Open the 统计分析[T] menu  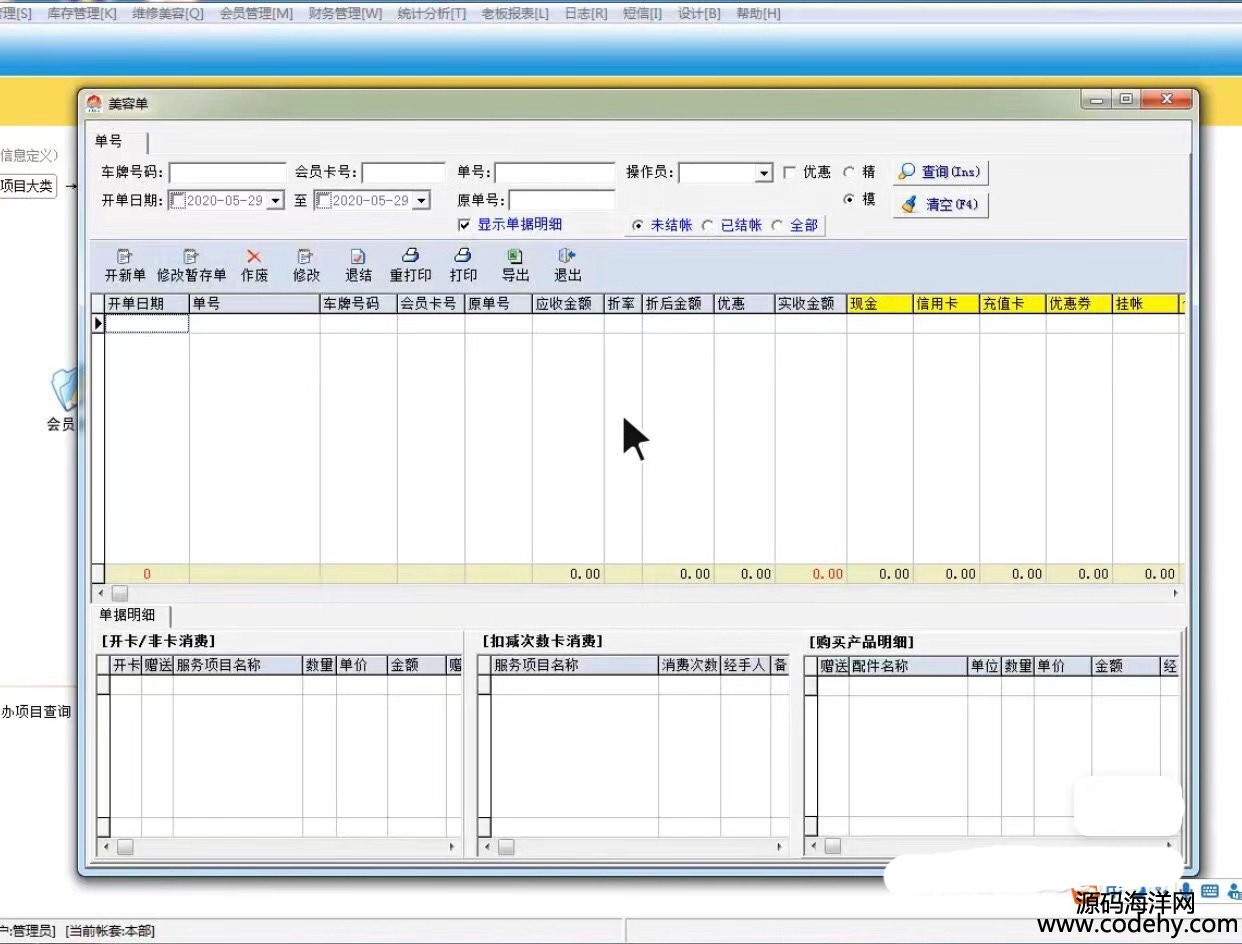tap(432, 14)
